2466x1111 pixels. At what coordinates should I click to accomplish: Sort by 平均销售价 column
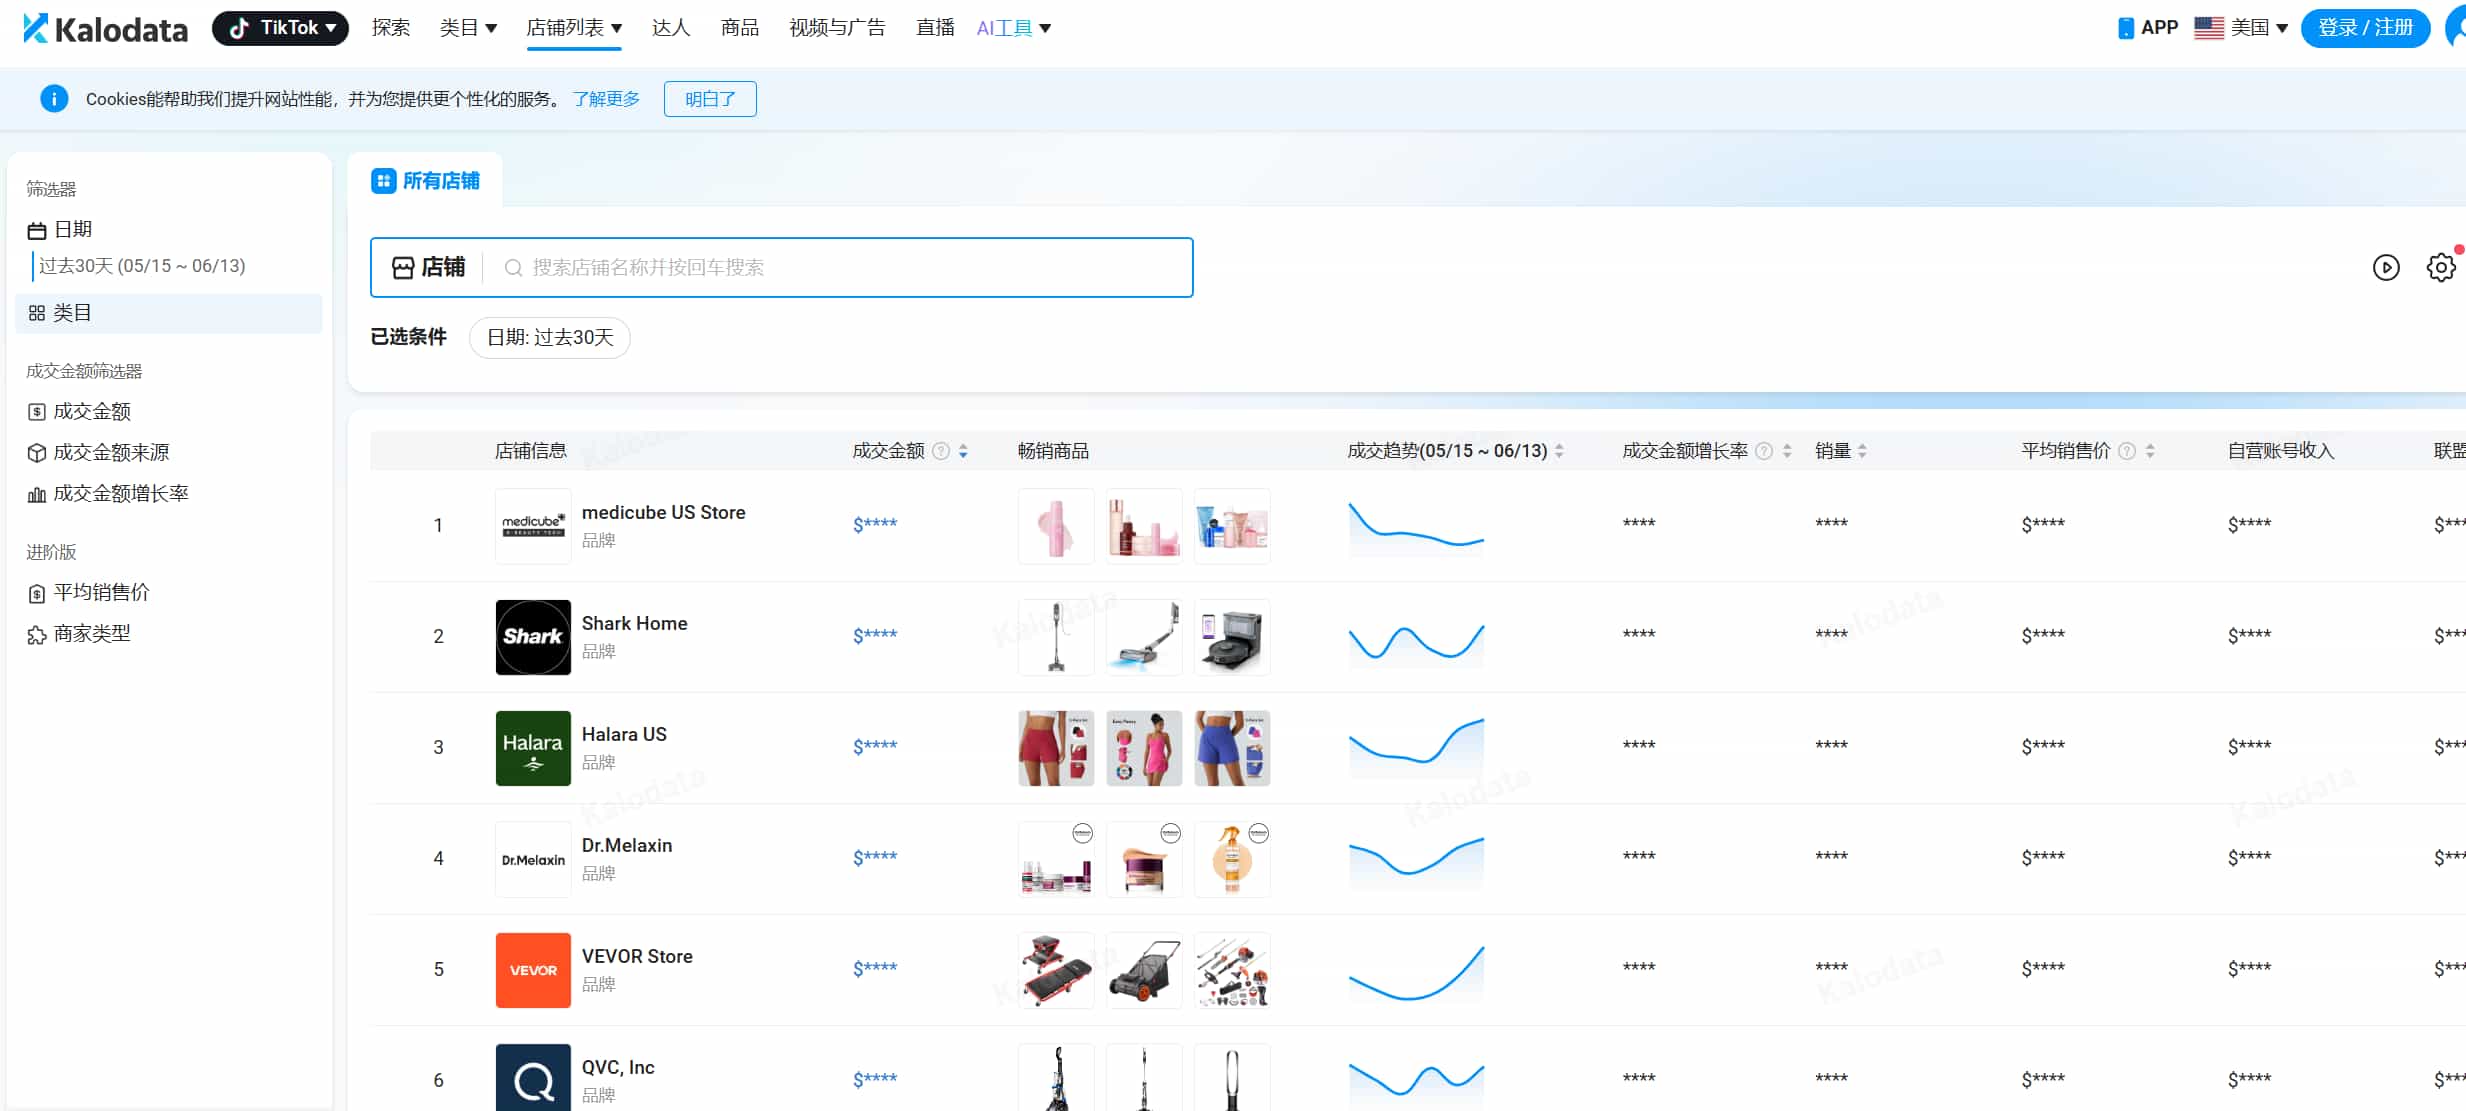click(2150, 452)
